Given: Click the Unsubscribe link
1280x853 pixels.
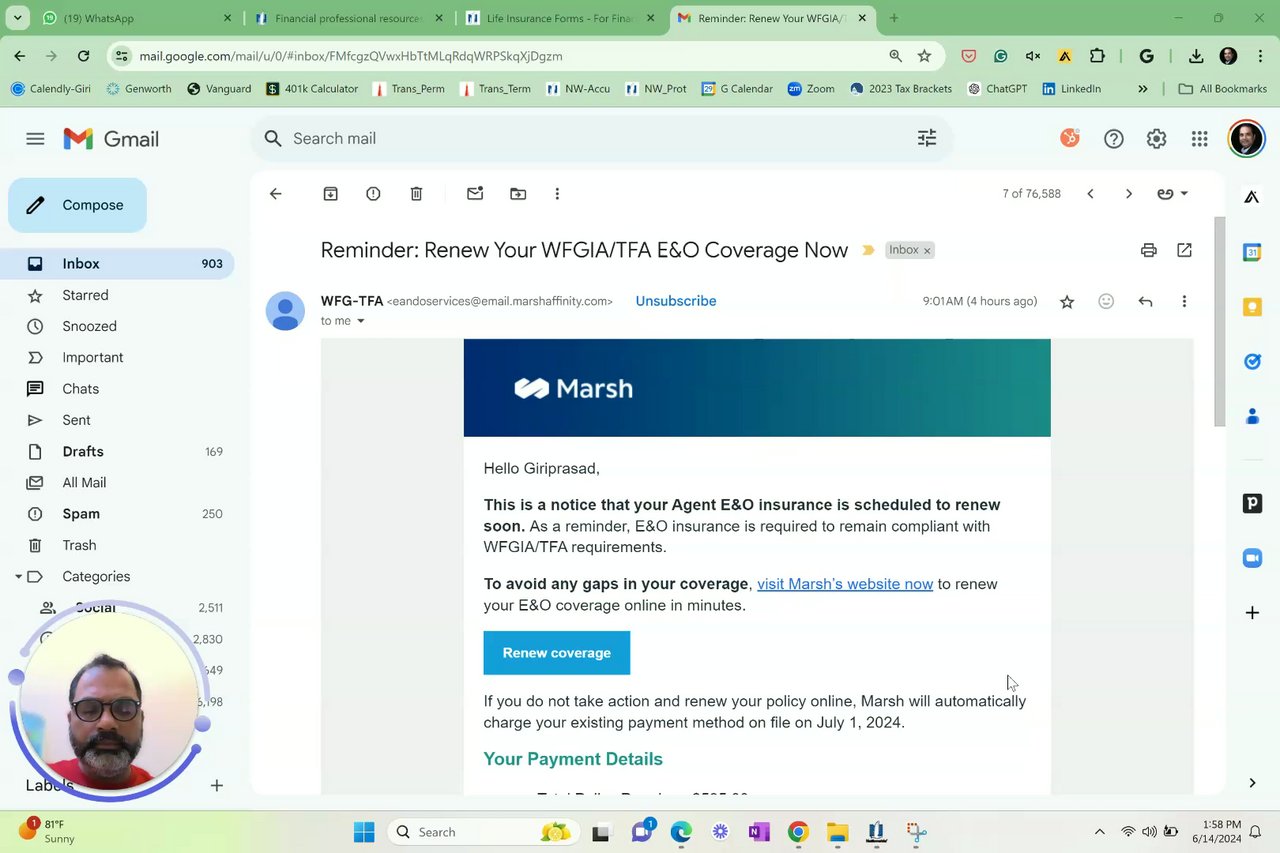Looking at the screenshot, I should [676, 301].
